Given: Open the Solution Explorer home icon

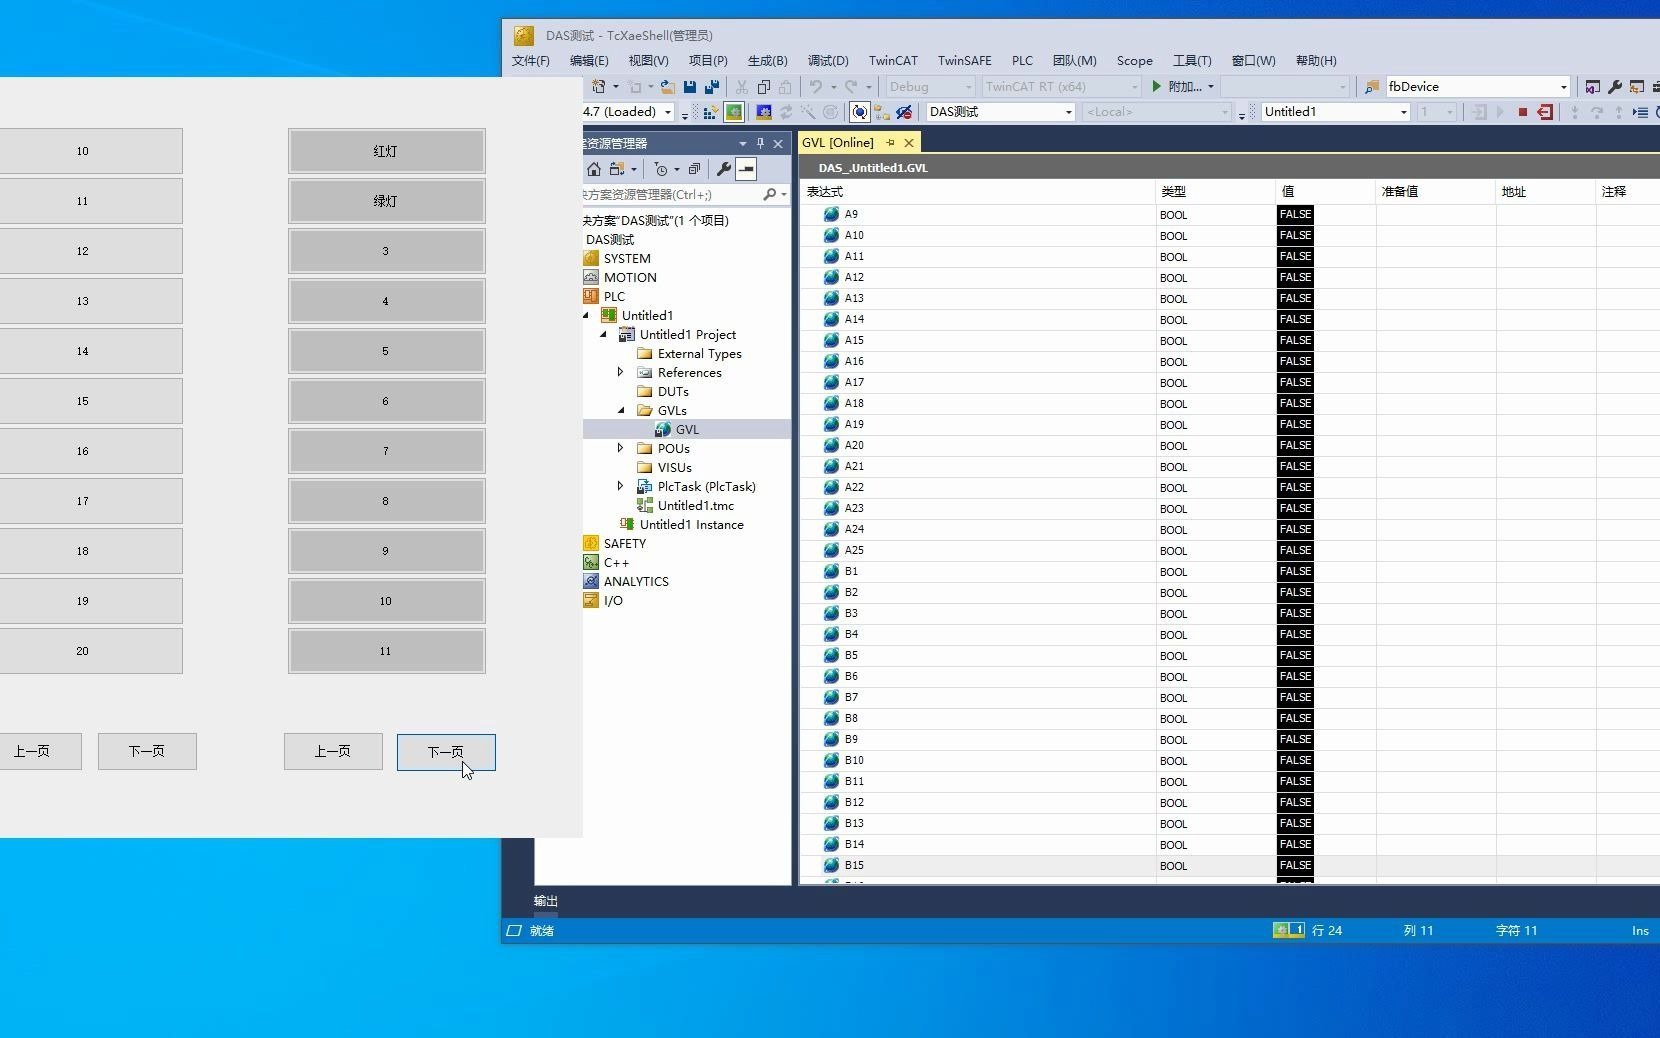Looking at the screenshot, I should pyautogui.click(x=593, y=169).
